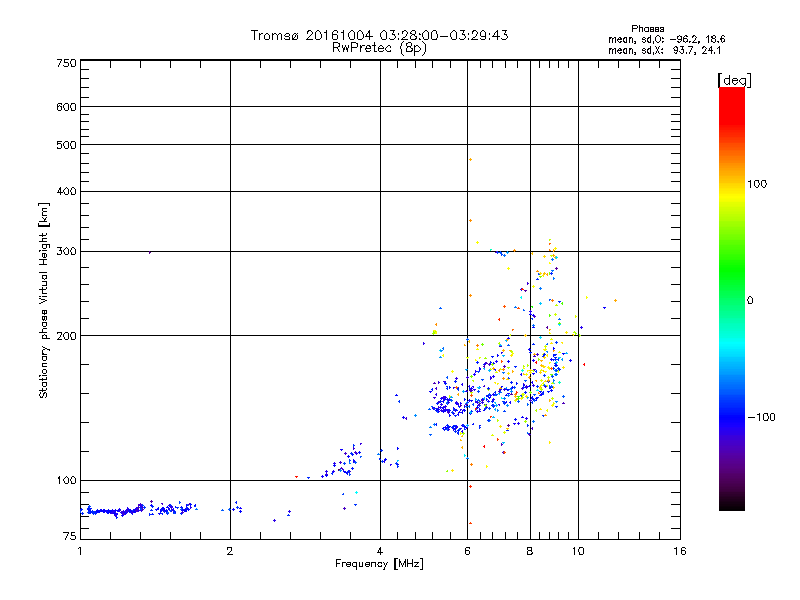Click the y-axis '600' tick label
This screenshot has height=600, width=800.
[66, 107]
